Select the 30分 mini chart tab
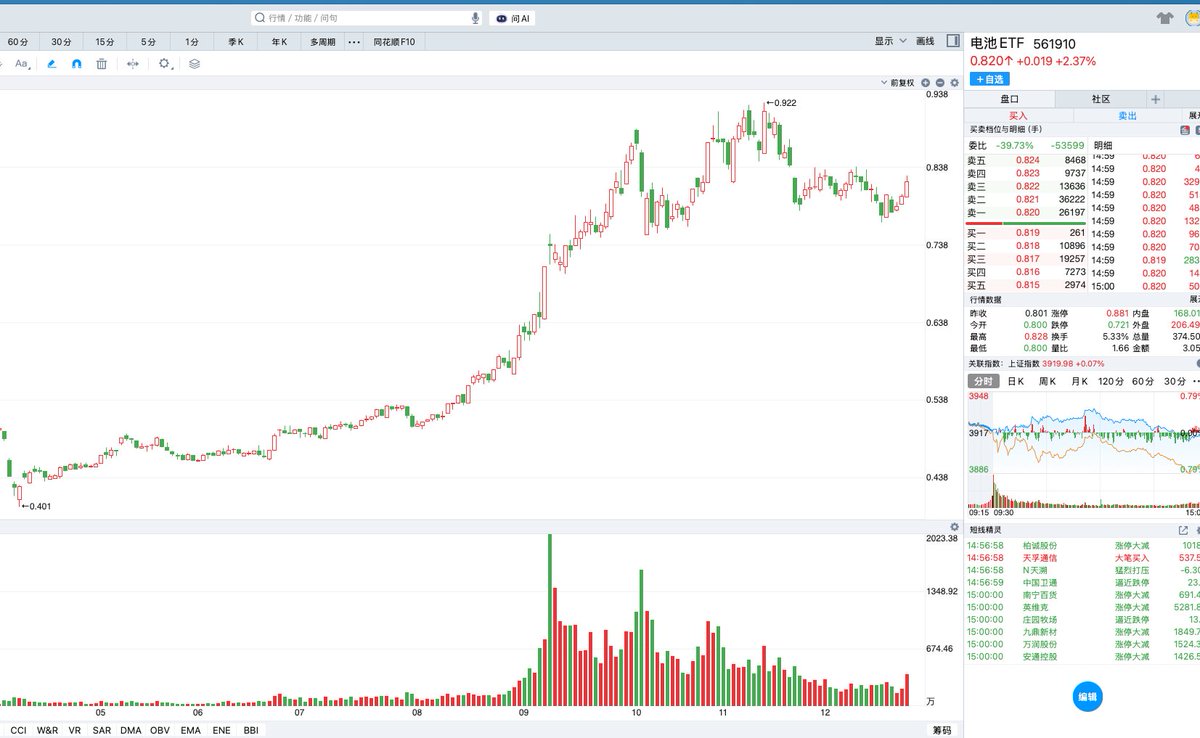 pos(1175,382)
